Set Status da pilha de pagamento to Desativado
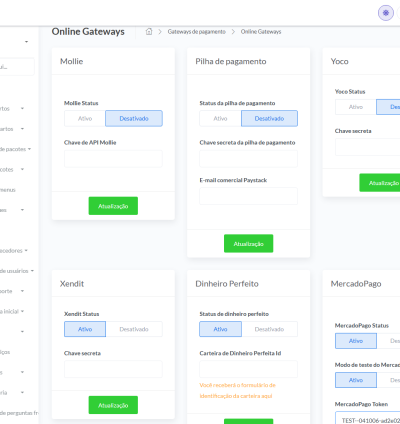 tap(269, 118)
